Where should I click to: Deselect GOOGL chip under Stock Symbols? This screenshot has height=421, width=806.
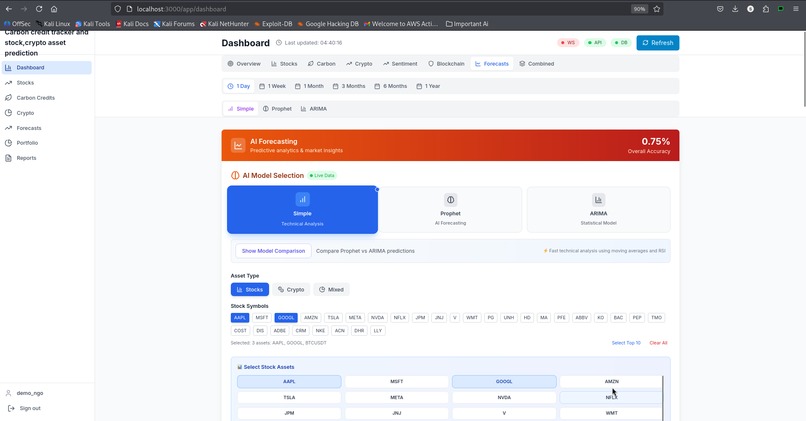(286, 318)
